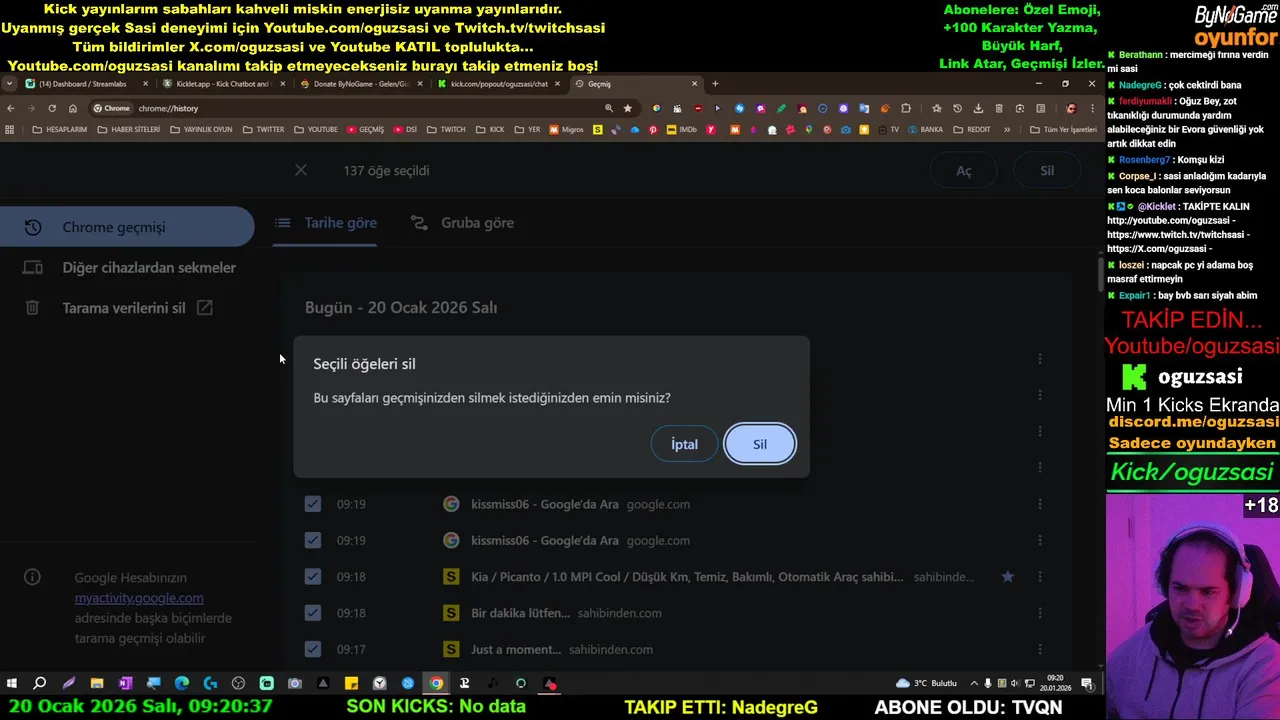Screen dimensions: 1280x720
Task: Bookmark this page with the star icon
Action: click(627, 108)
